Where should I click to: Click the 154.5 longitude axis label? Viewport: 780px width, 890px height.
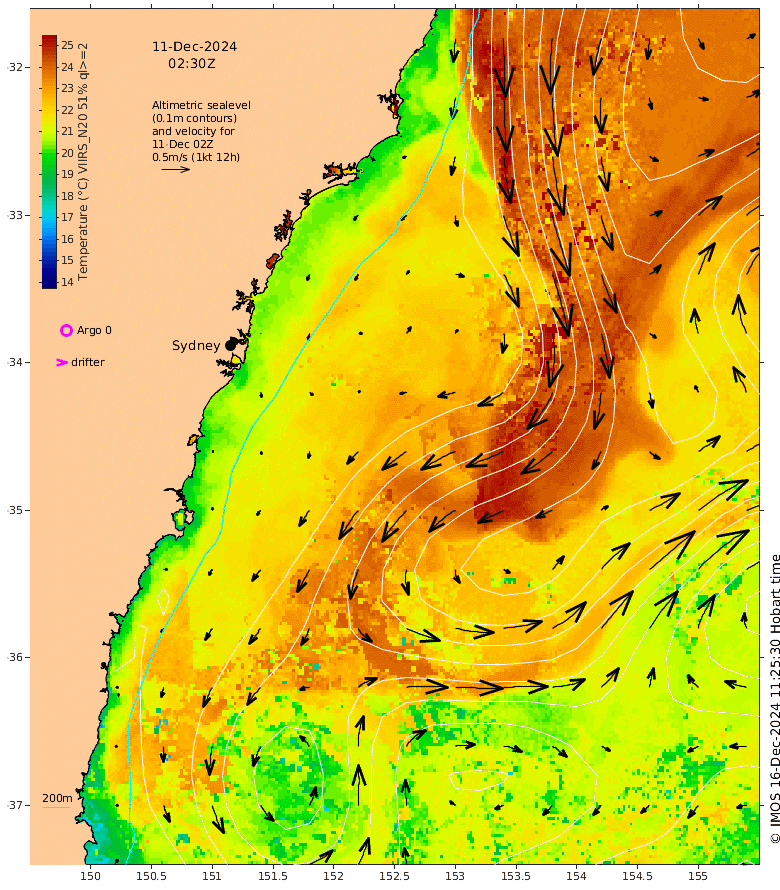pos(638,876)
